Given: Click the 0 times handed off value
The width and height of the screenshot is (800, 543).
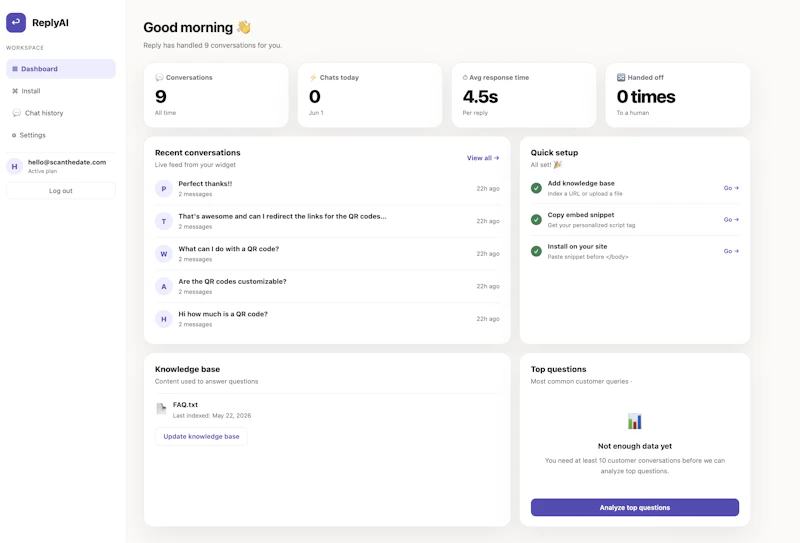Looking at the screenshot, I should 646,96.
